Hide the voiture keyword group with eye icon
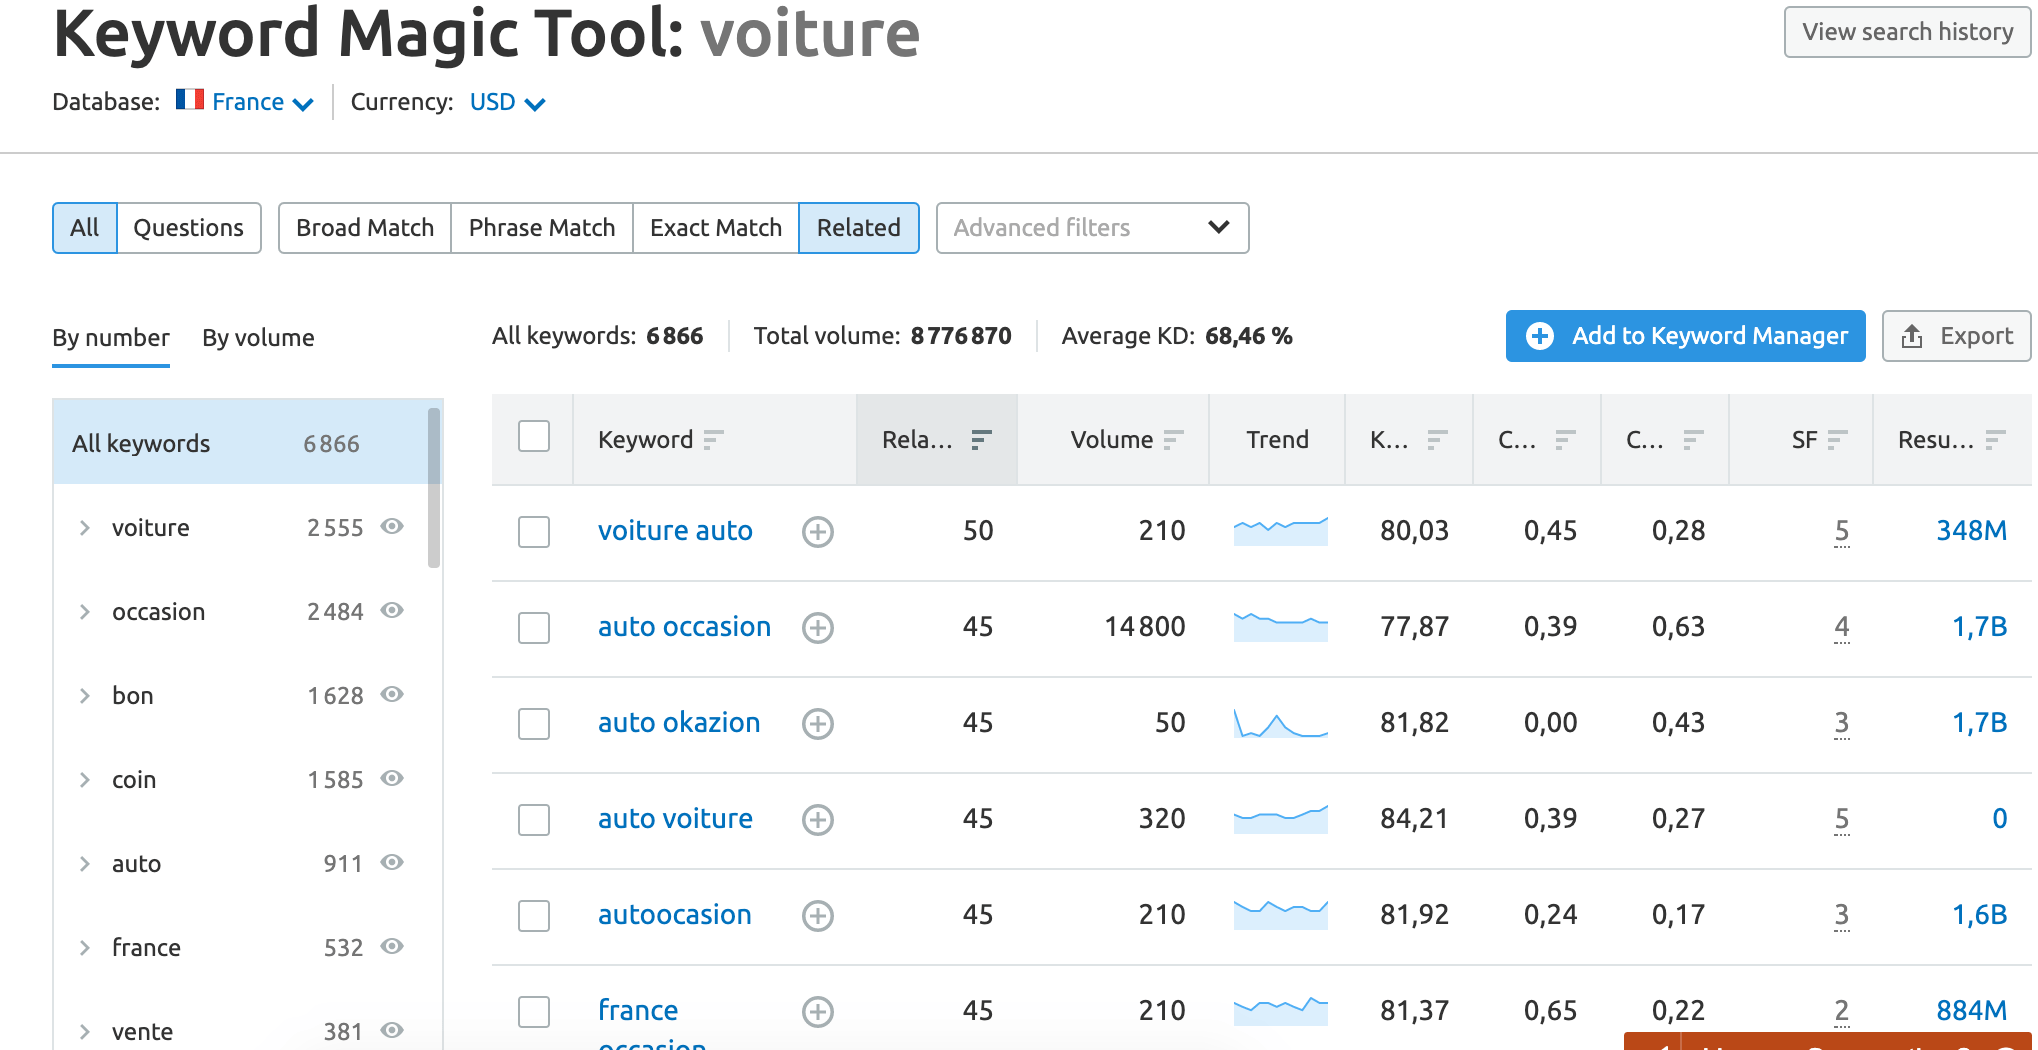Image resolution: width=2038 pixels, height=1050 pixels. pyautogui.click(x=392, y=527)
